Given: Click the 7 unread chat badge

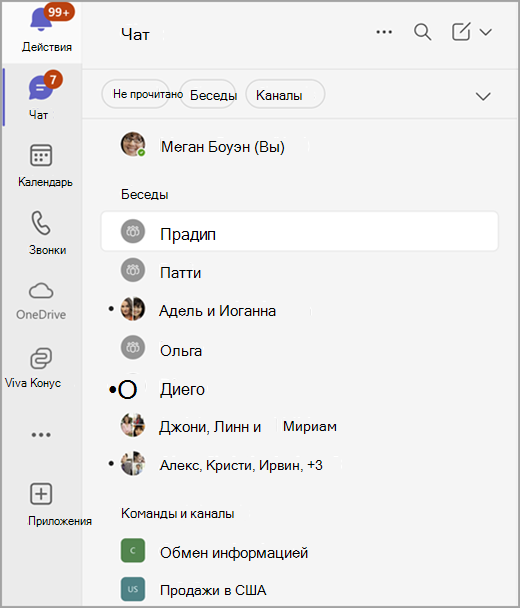Looking at the screenshot, I should 53,79.
